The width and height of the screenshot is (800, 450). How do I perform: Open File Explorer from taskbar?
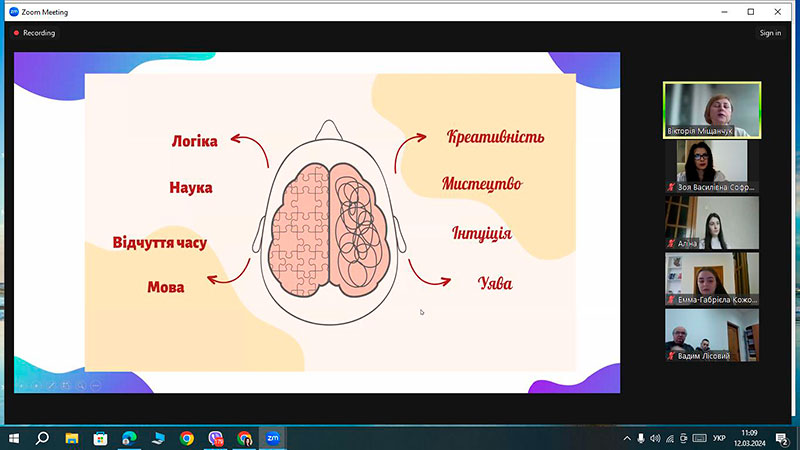click(71, 438)
